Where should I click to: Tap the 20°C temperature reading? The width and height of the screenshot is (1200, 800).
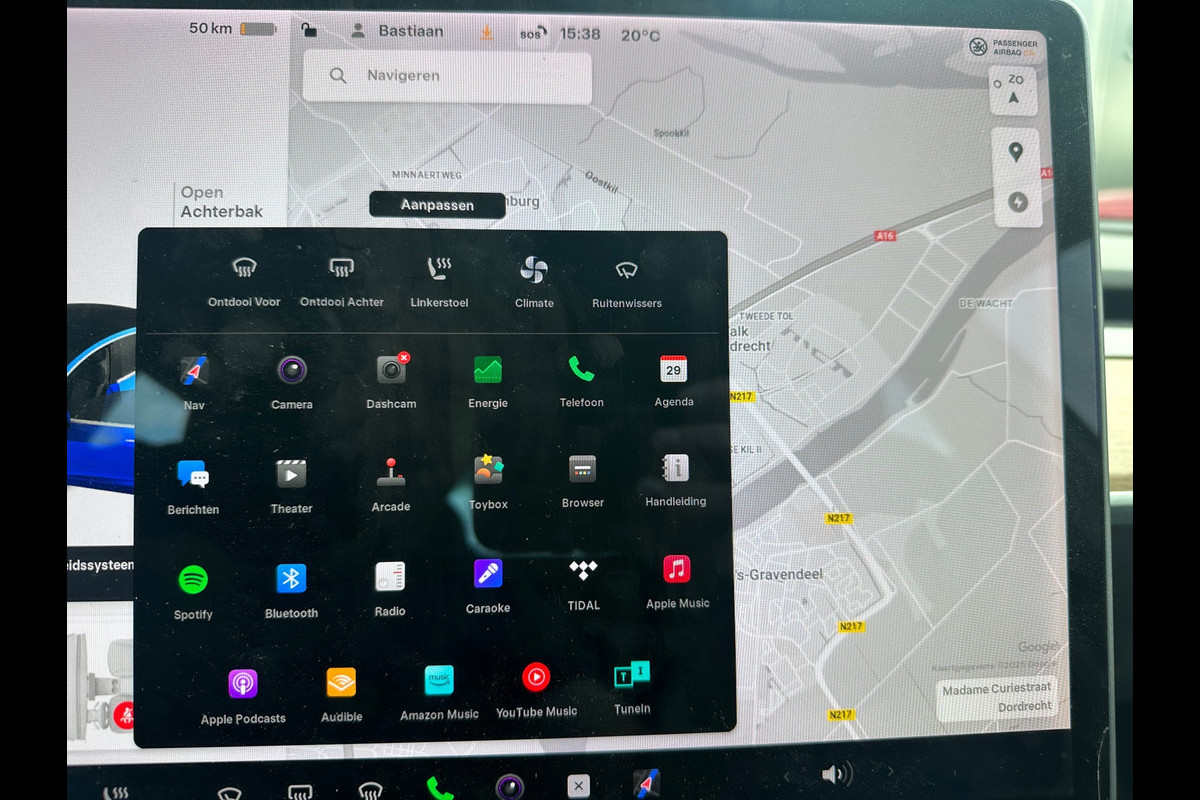(640, 35)
